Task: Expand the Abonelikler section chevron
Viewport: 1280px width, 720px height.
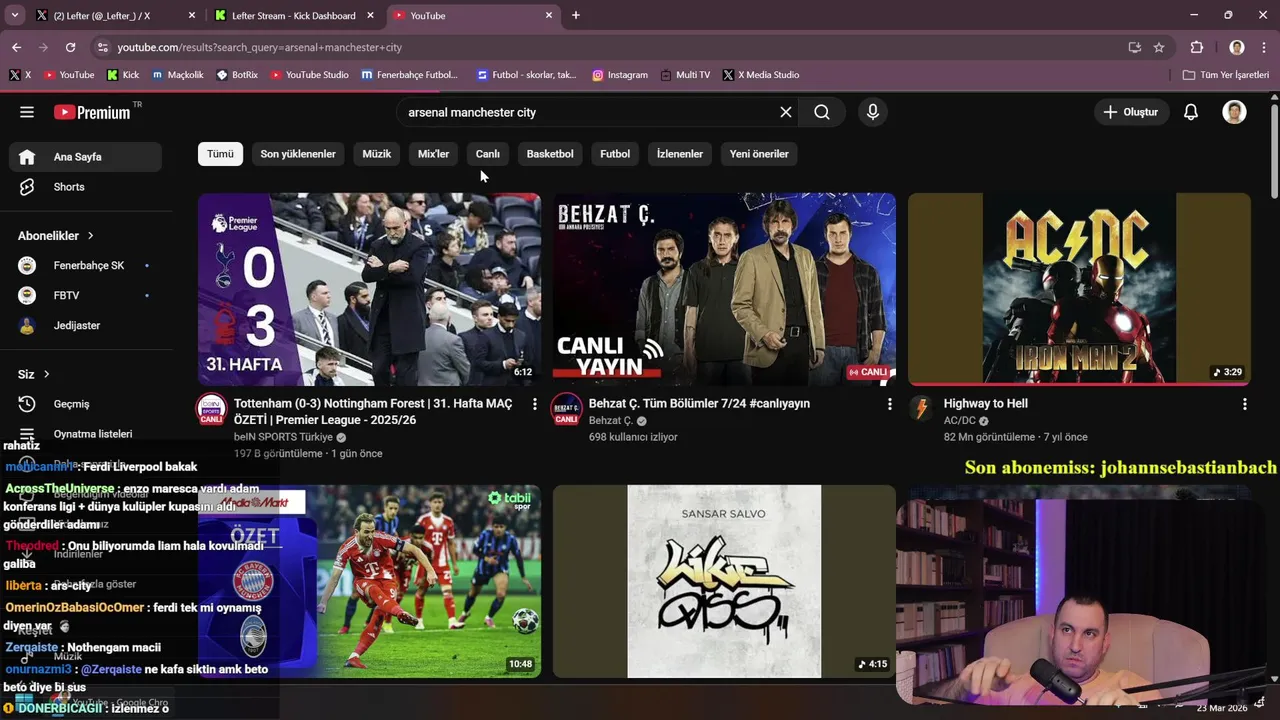Action: pyautogui.click(x=90, y=236)
